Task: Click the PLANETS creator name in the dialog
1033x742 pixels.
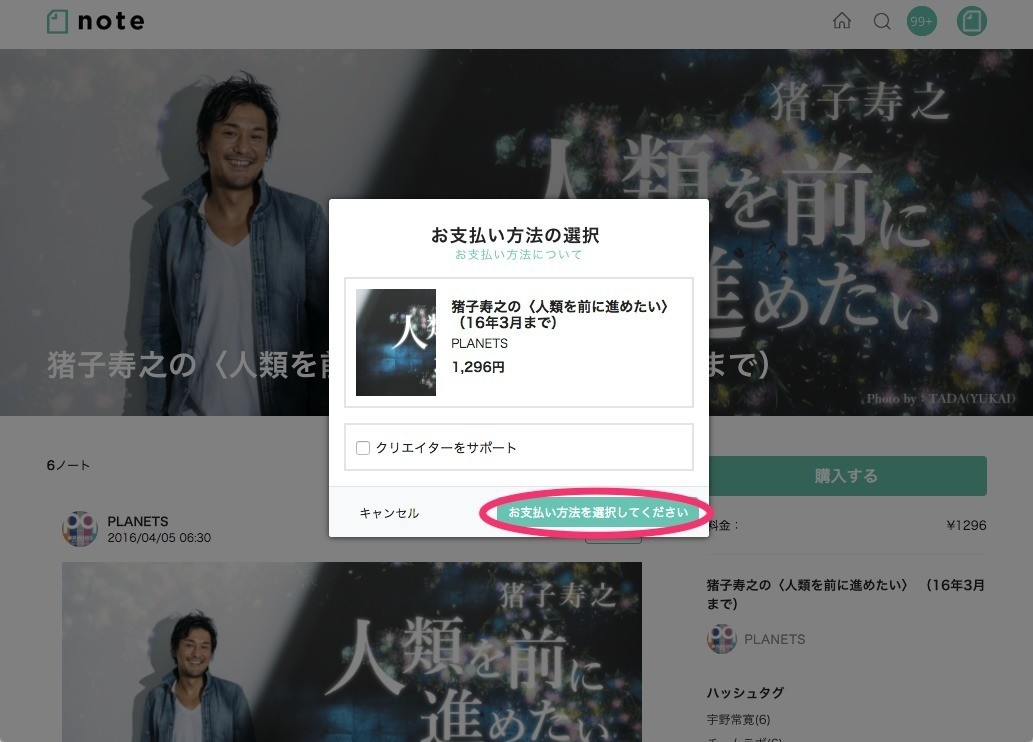Action: 479,343
